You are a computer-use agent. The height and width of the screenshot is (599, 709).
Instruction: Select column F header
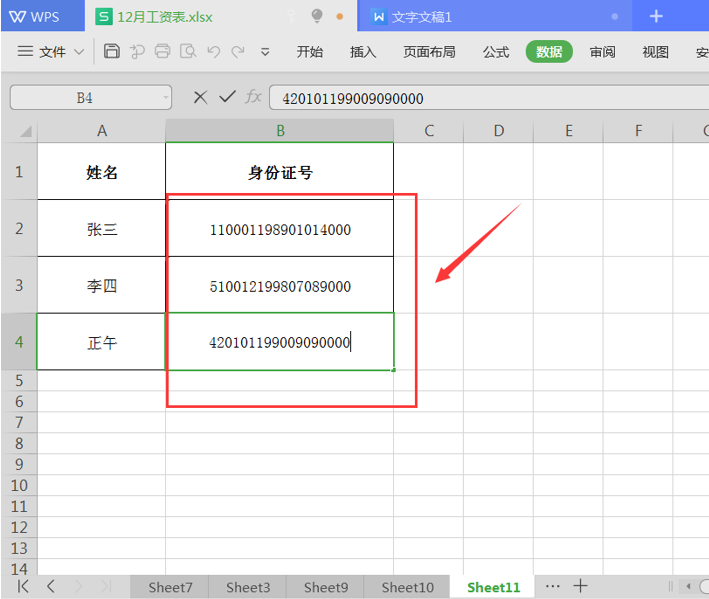pos(638,131)
